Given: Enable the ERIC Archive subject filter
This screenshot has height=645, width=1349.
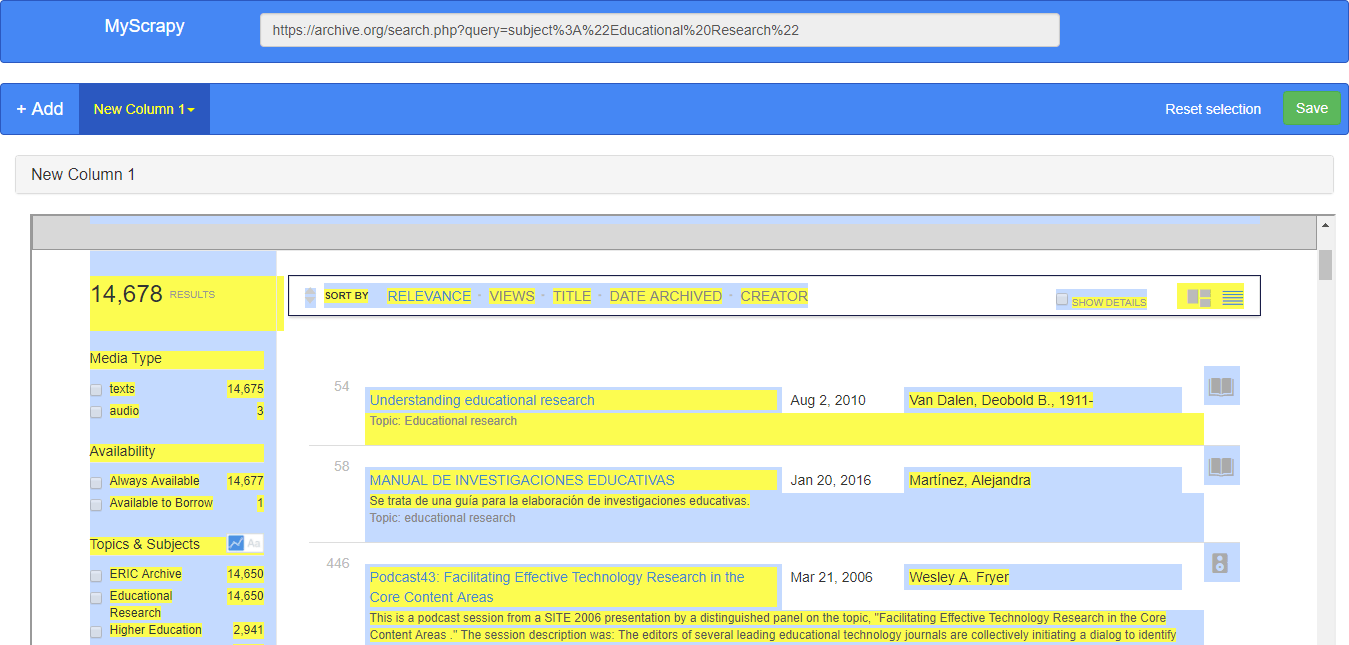Looking at the screenshot, I should click(95, 574).
